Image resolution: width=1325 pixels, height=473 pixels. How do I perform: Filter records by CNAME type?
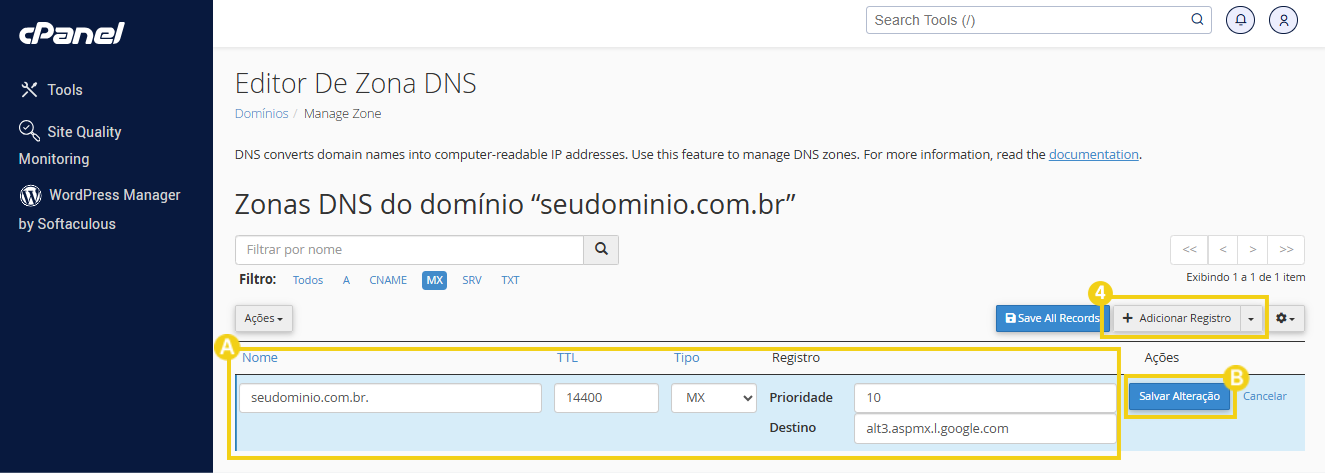(387, 280)
